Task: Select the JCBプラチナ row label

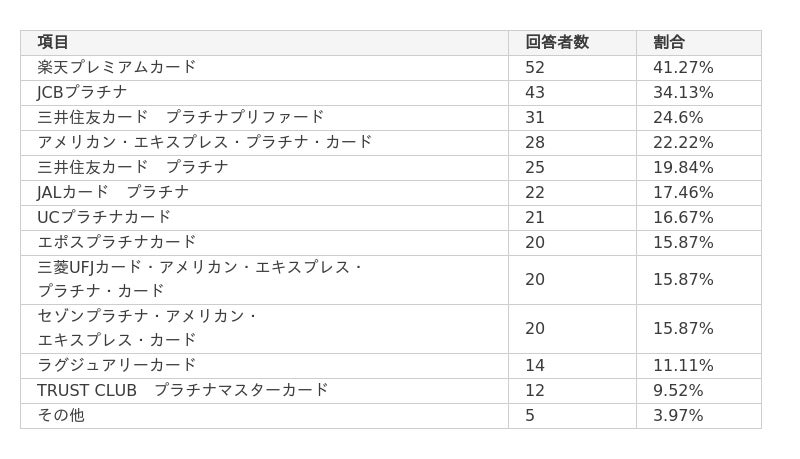Action: (x=82, y=93)
